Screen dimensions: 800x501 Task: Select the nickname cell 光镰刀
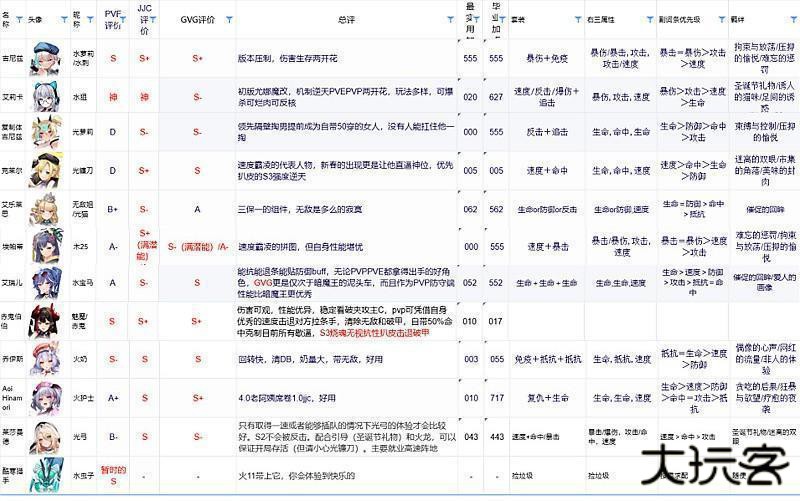82,170
